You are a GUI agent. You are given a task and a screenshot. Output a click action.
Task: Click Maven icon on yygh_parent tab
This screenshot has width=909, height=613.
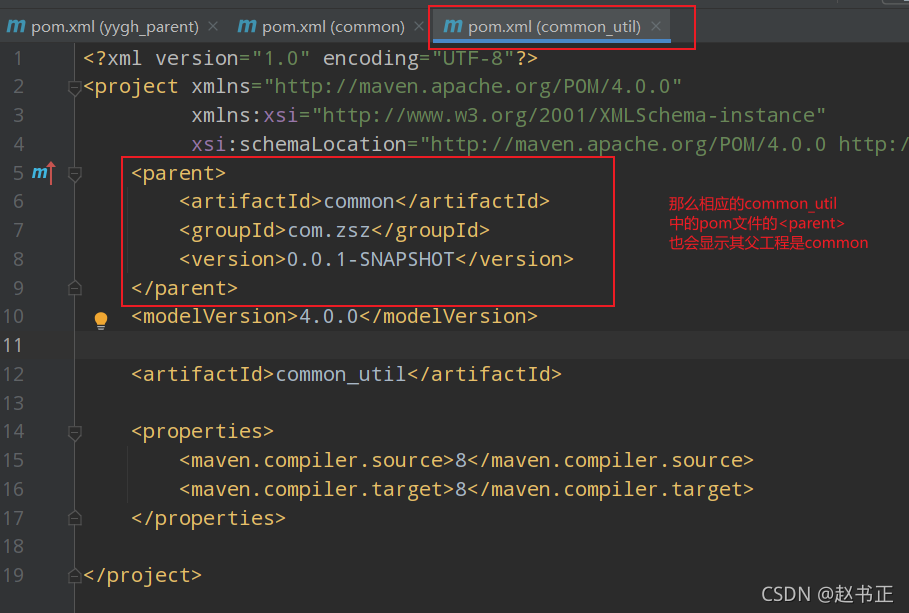(16, 26)
